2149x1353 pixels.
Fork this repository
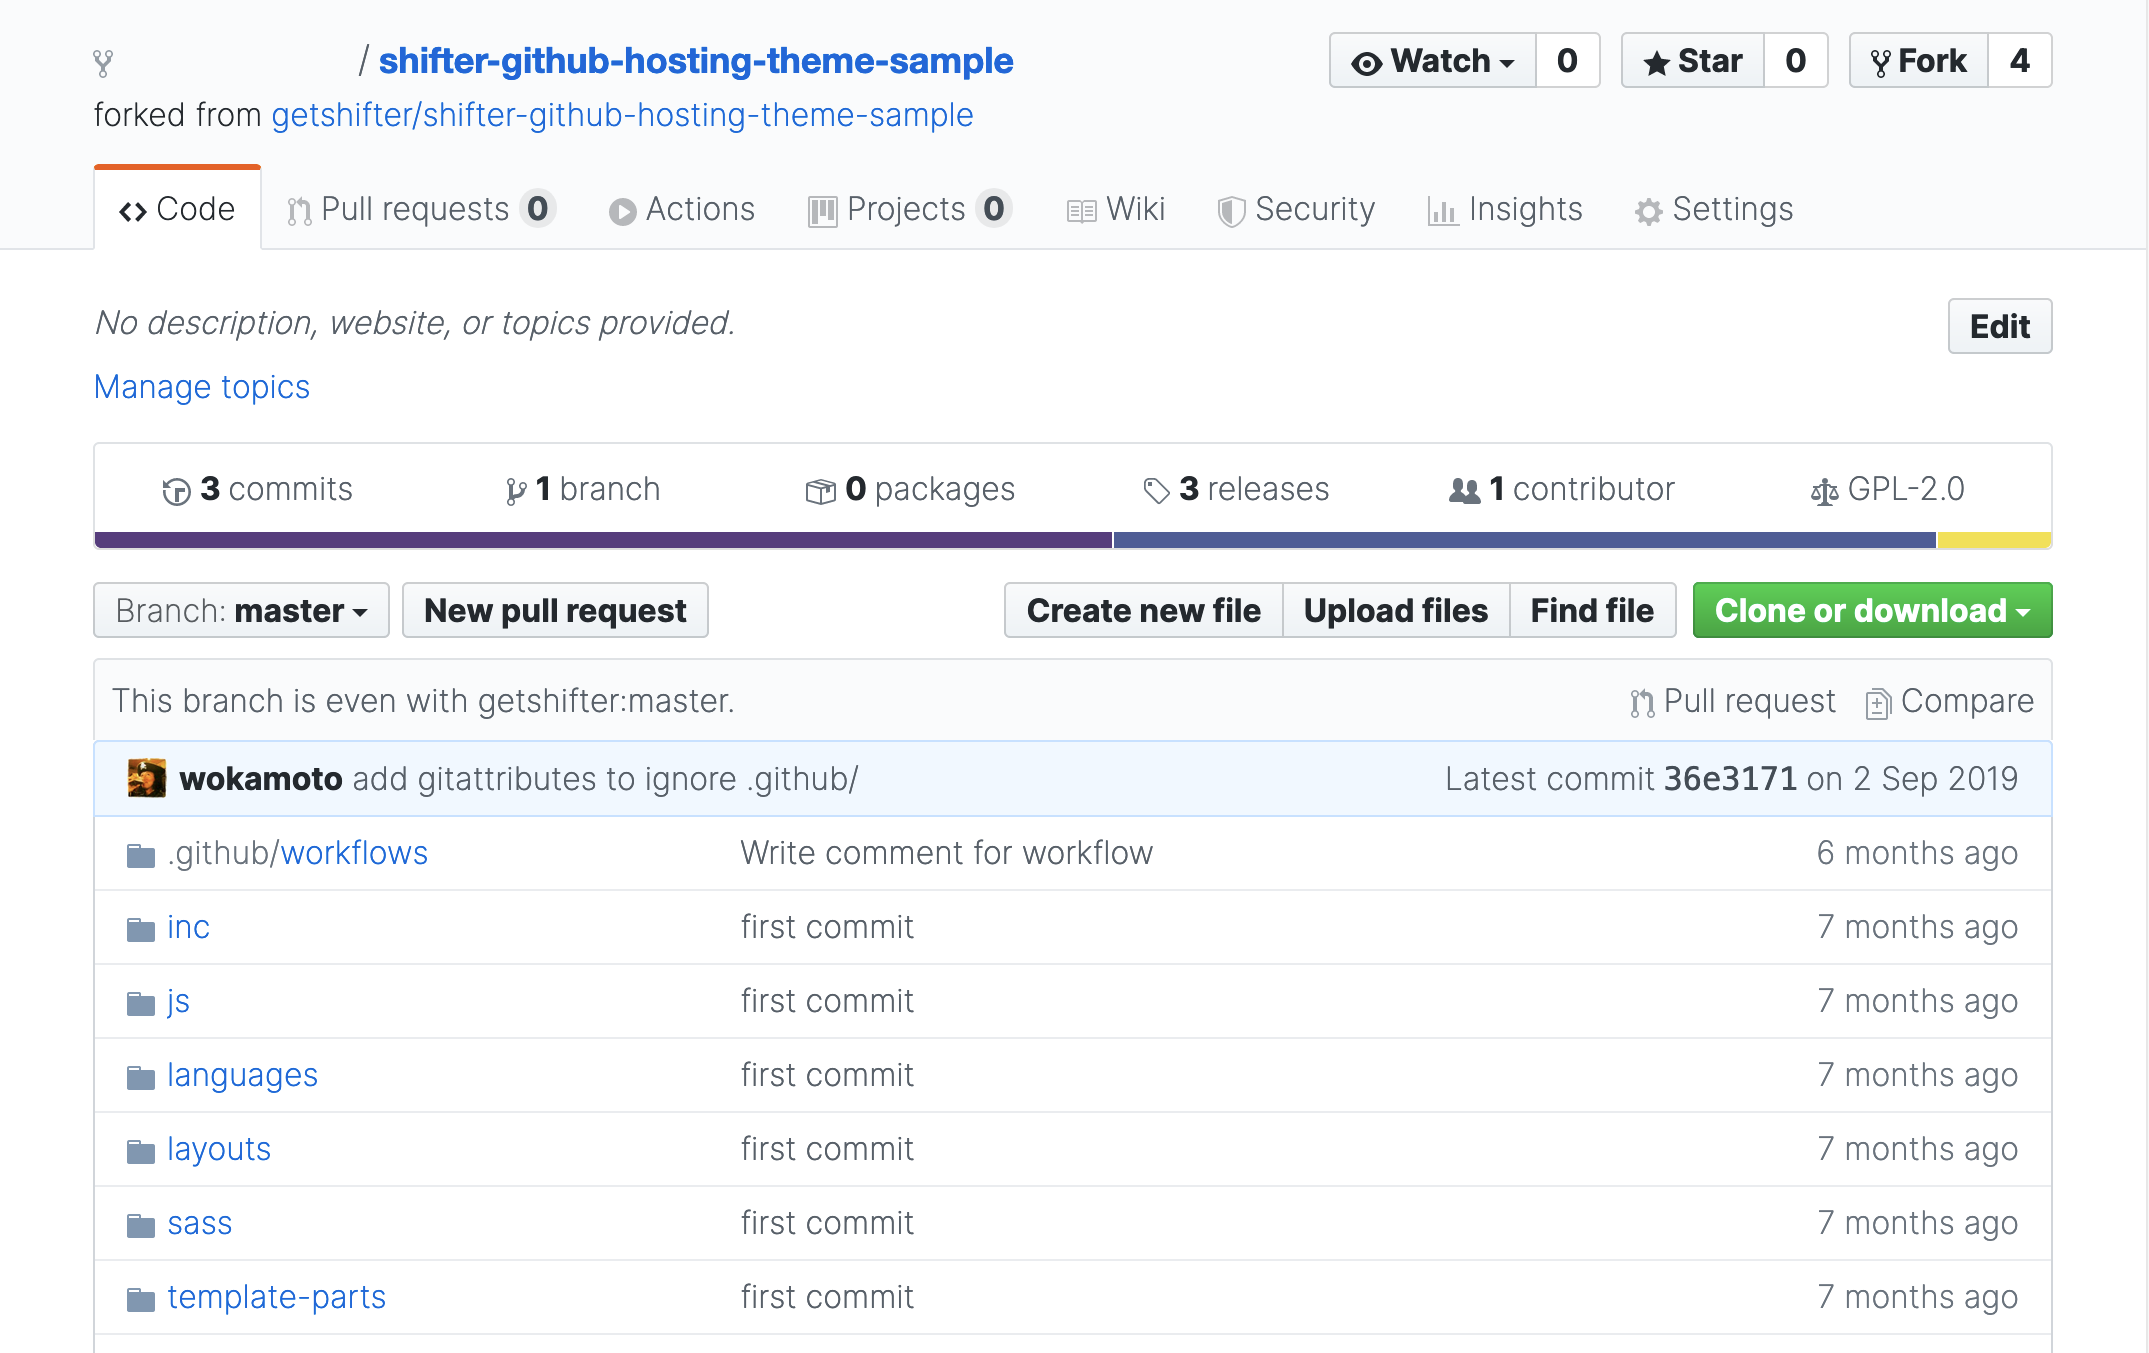(x=1919, y=61)
